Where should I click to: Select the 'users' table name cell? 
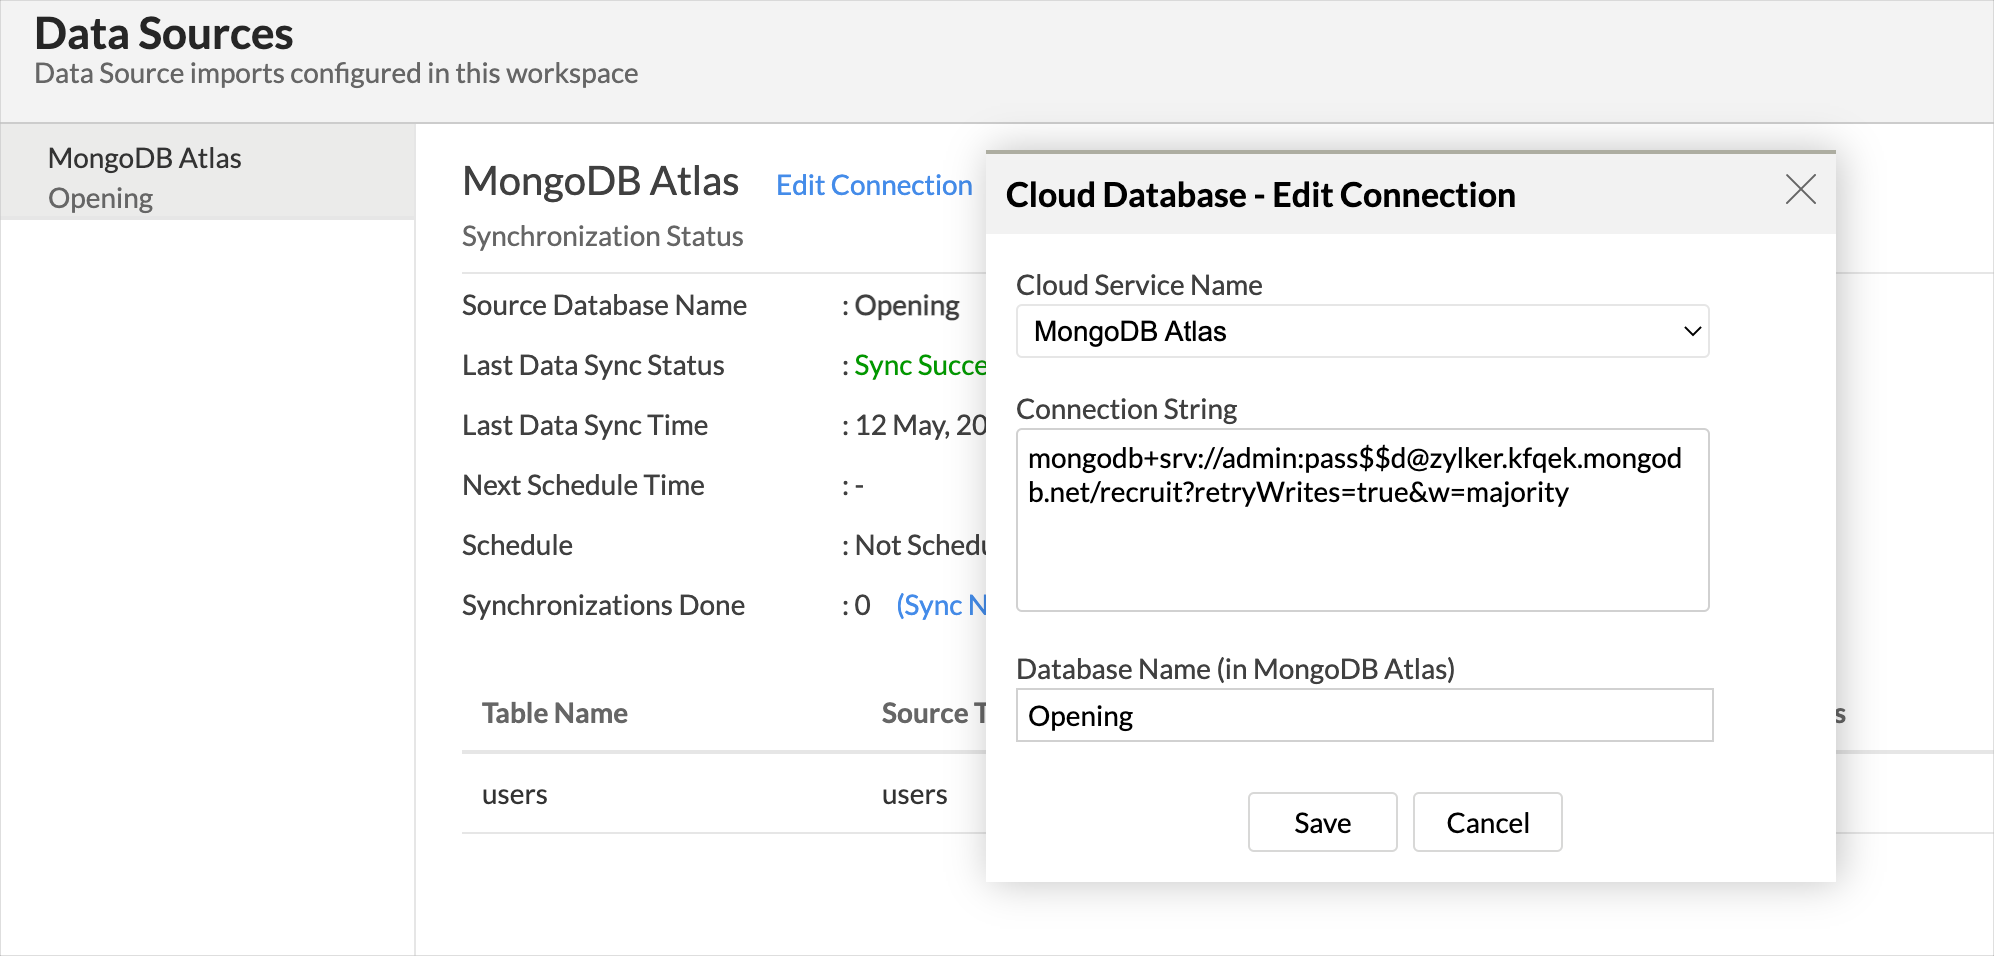click(x=515, y=794)
